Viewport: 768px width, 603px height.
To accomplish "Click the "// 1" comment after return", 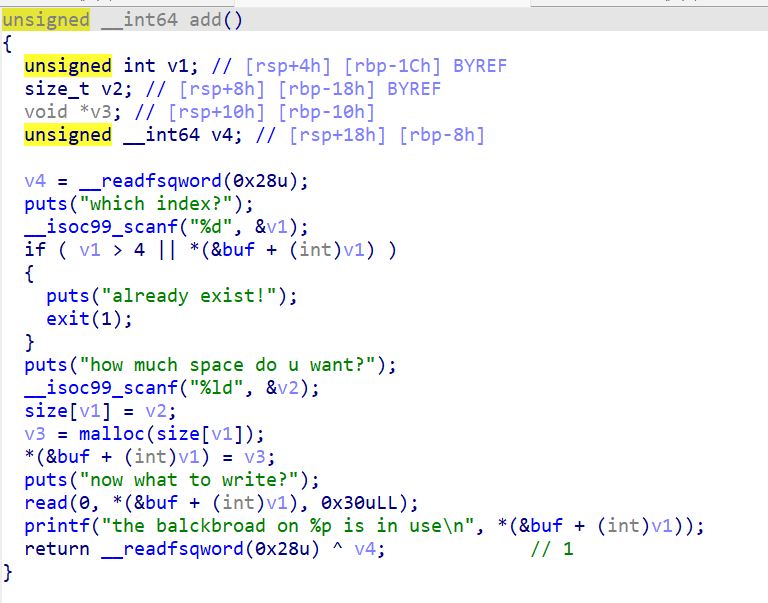I will pyautogui.click(x=552, y=549).
